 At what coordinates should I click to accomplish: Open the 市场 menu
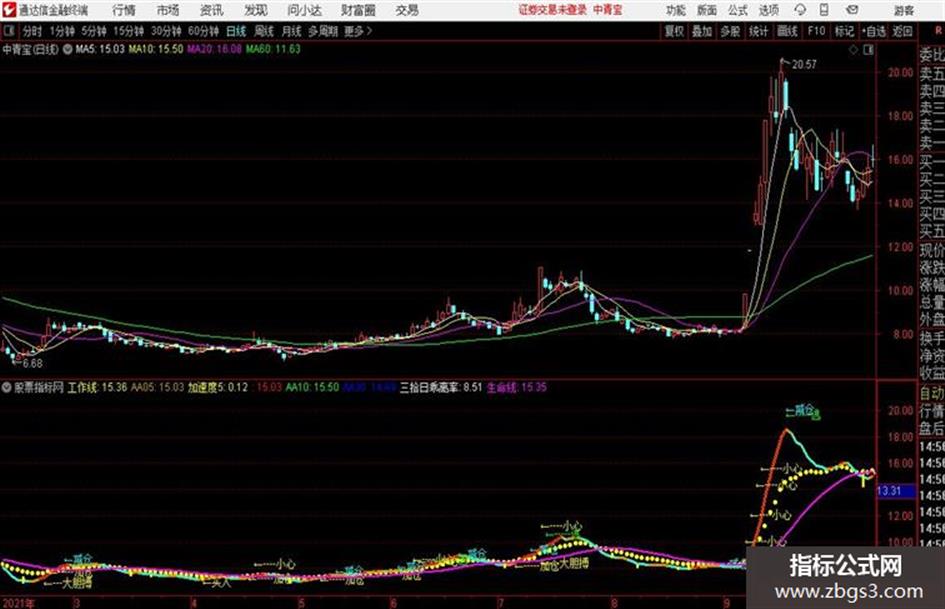(168, 10)
